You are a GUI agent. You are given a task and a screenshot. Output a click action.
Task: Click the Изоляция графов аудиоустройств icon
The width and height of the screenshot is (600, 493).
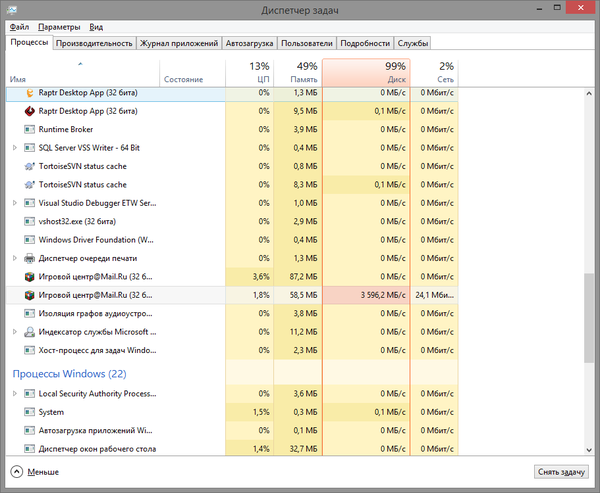click(x=29, y=314)
